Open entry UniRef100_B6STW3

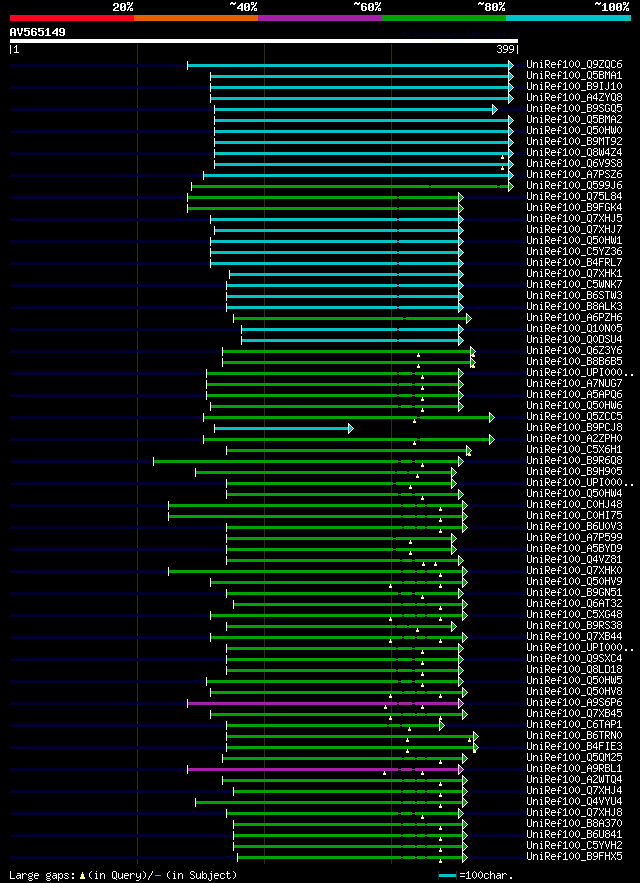pyautogui.click(x=575, y=296)
